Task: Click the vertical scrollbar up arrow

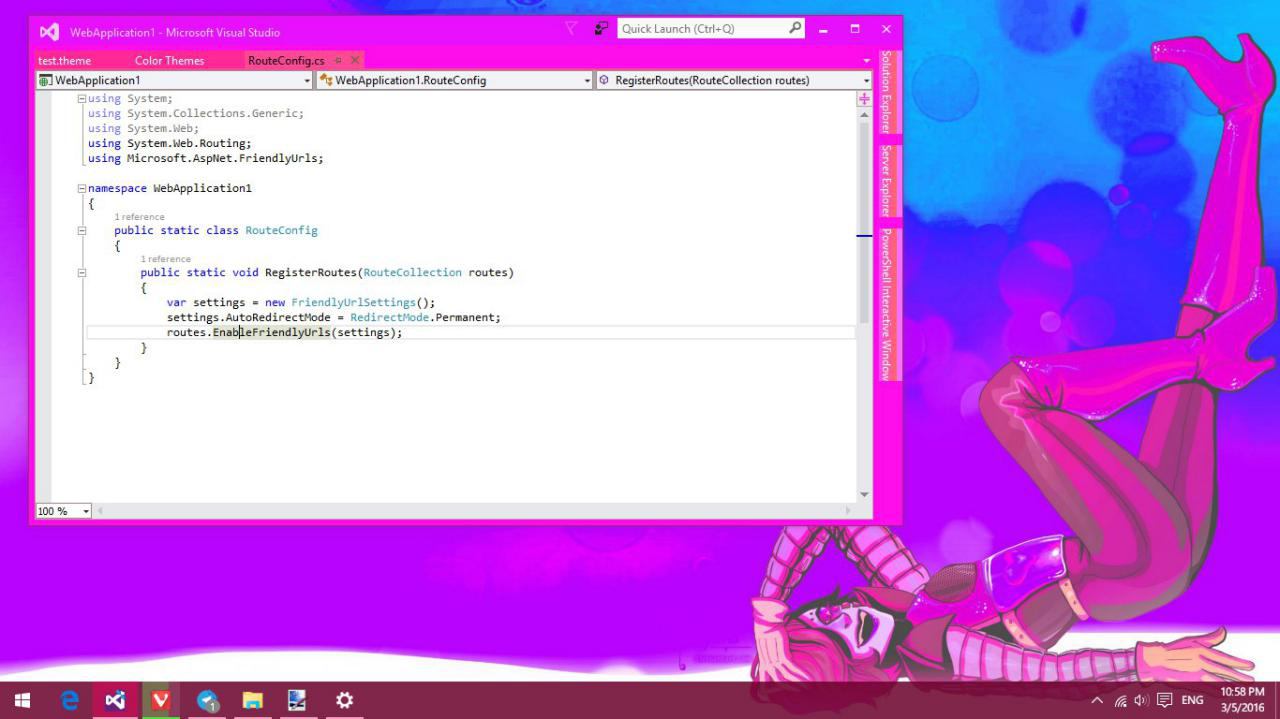Action: point(864,115)
